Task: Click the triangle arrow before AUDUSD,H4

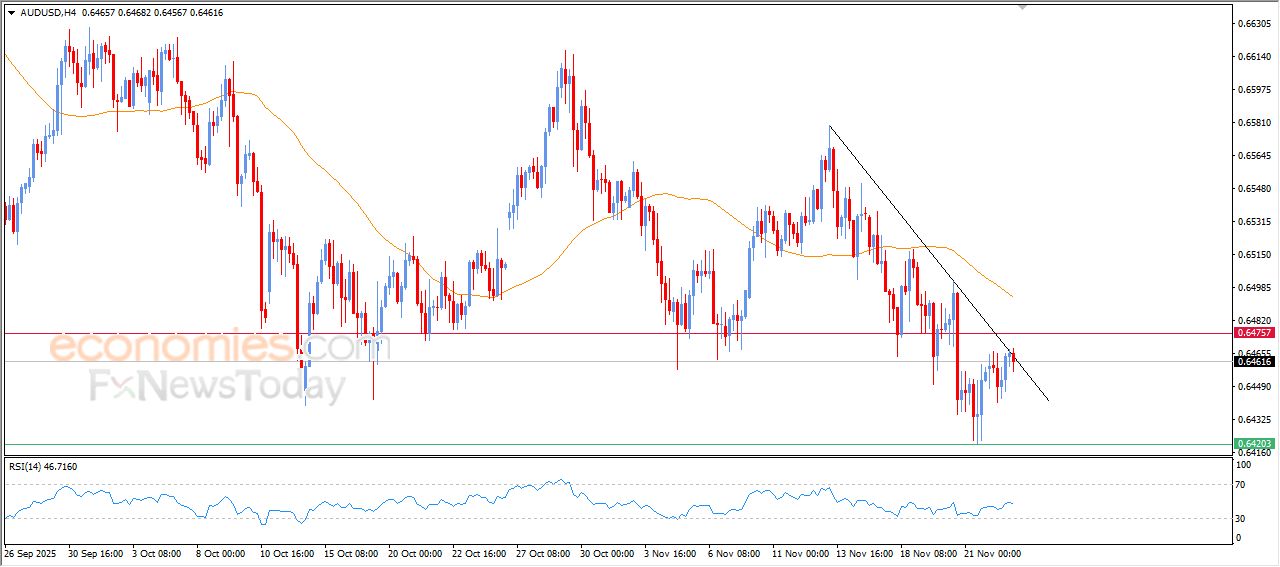Action: click(x=11, y=13)
